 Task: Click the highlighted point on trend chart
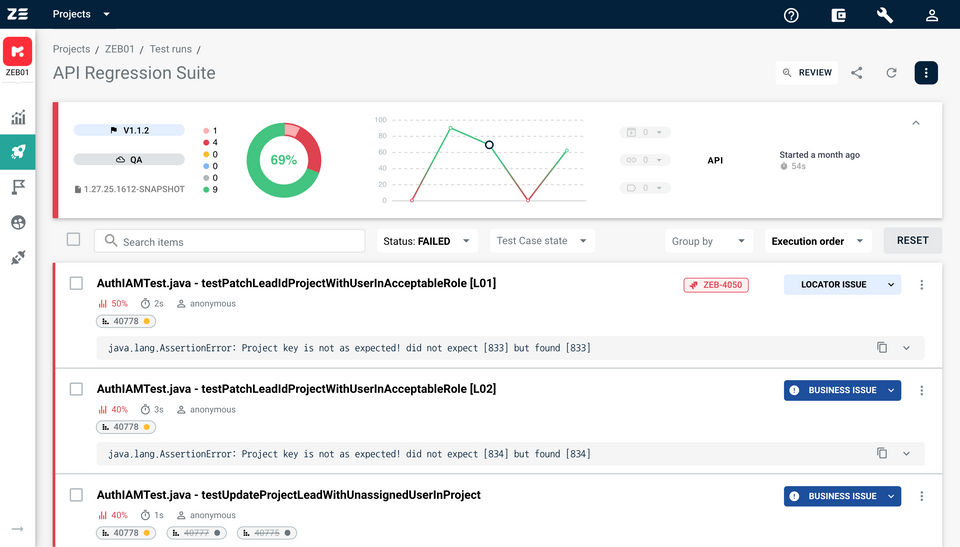point(489,145)
